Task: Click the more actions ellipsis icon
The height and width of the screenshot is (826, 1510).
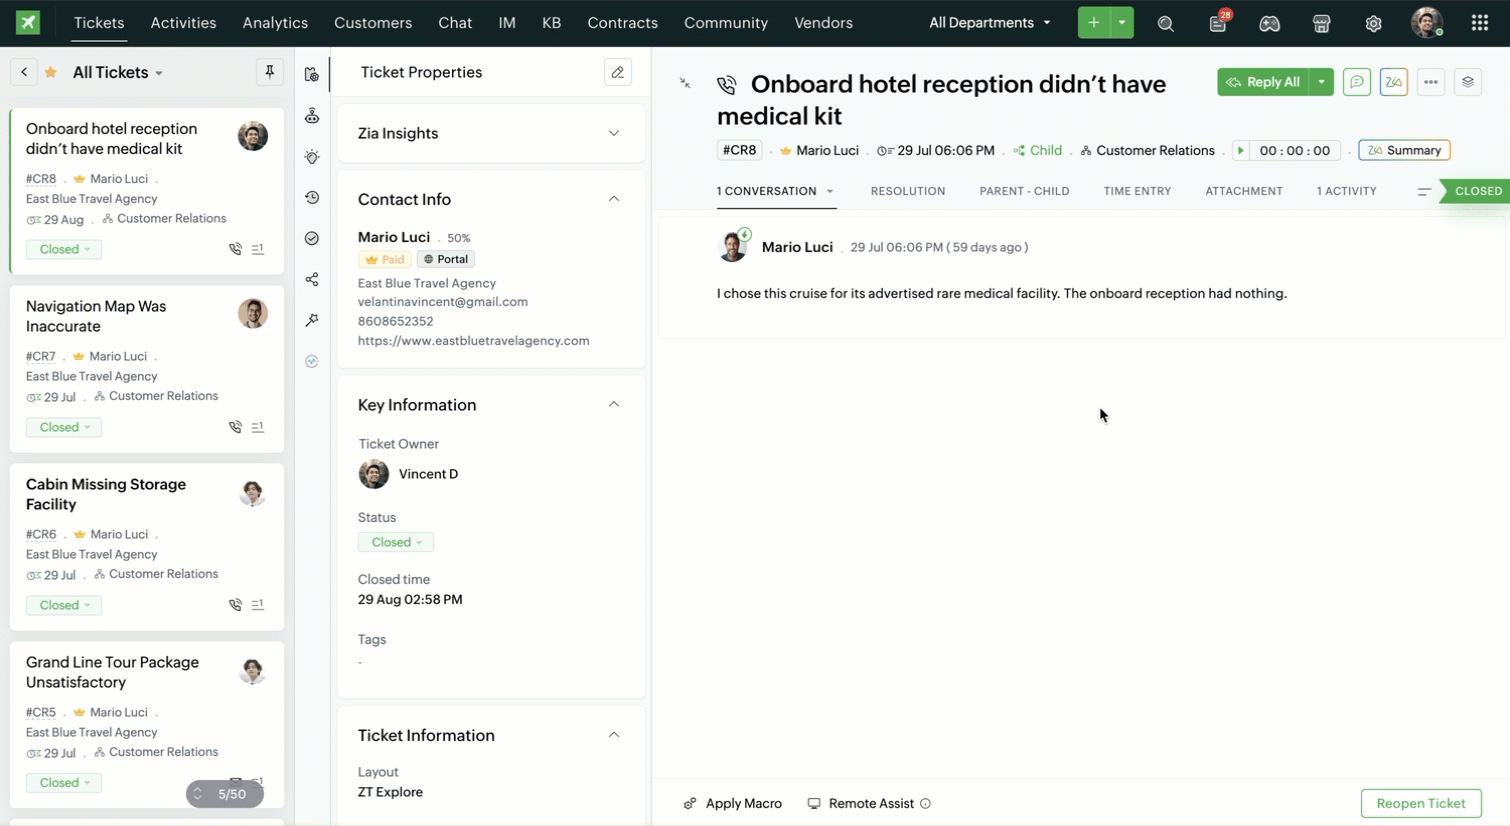Action: tap(1431, 82)
